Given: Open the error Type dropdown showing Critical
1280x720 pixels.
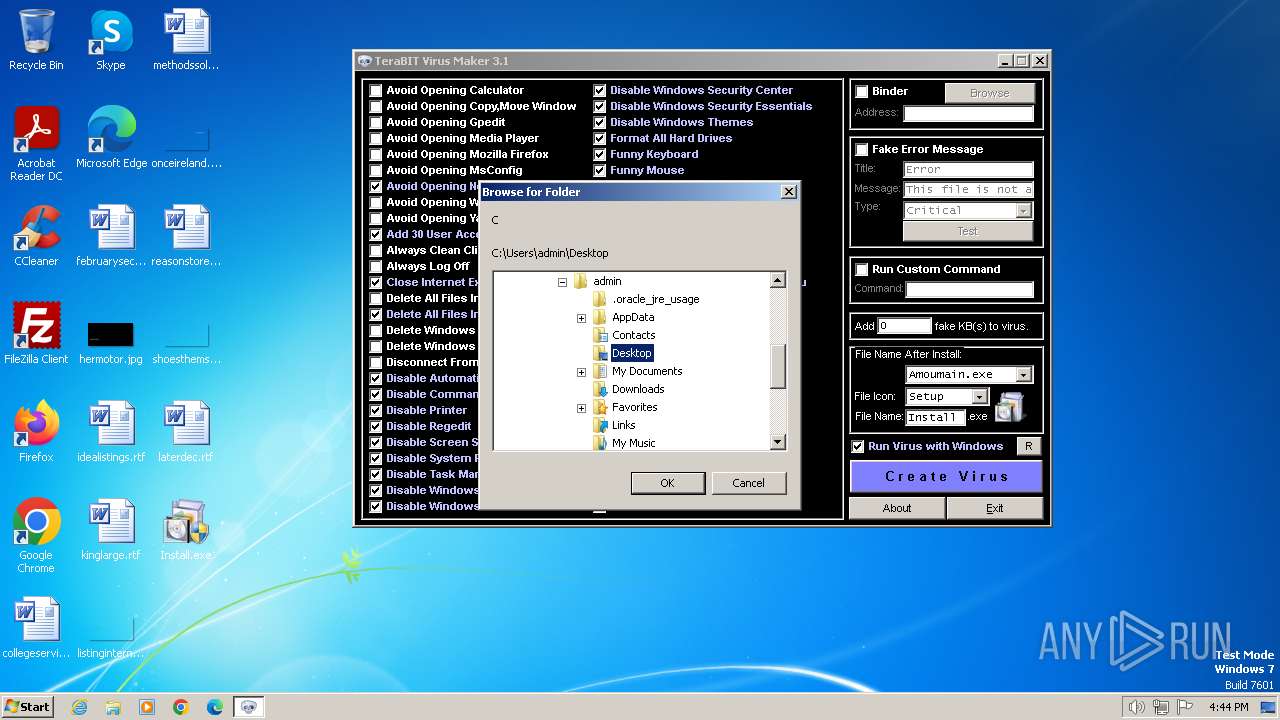Looking at the screenshot, I should click(x=1023, y=211).
